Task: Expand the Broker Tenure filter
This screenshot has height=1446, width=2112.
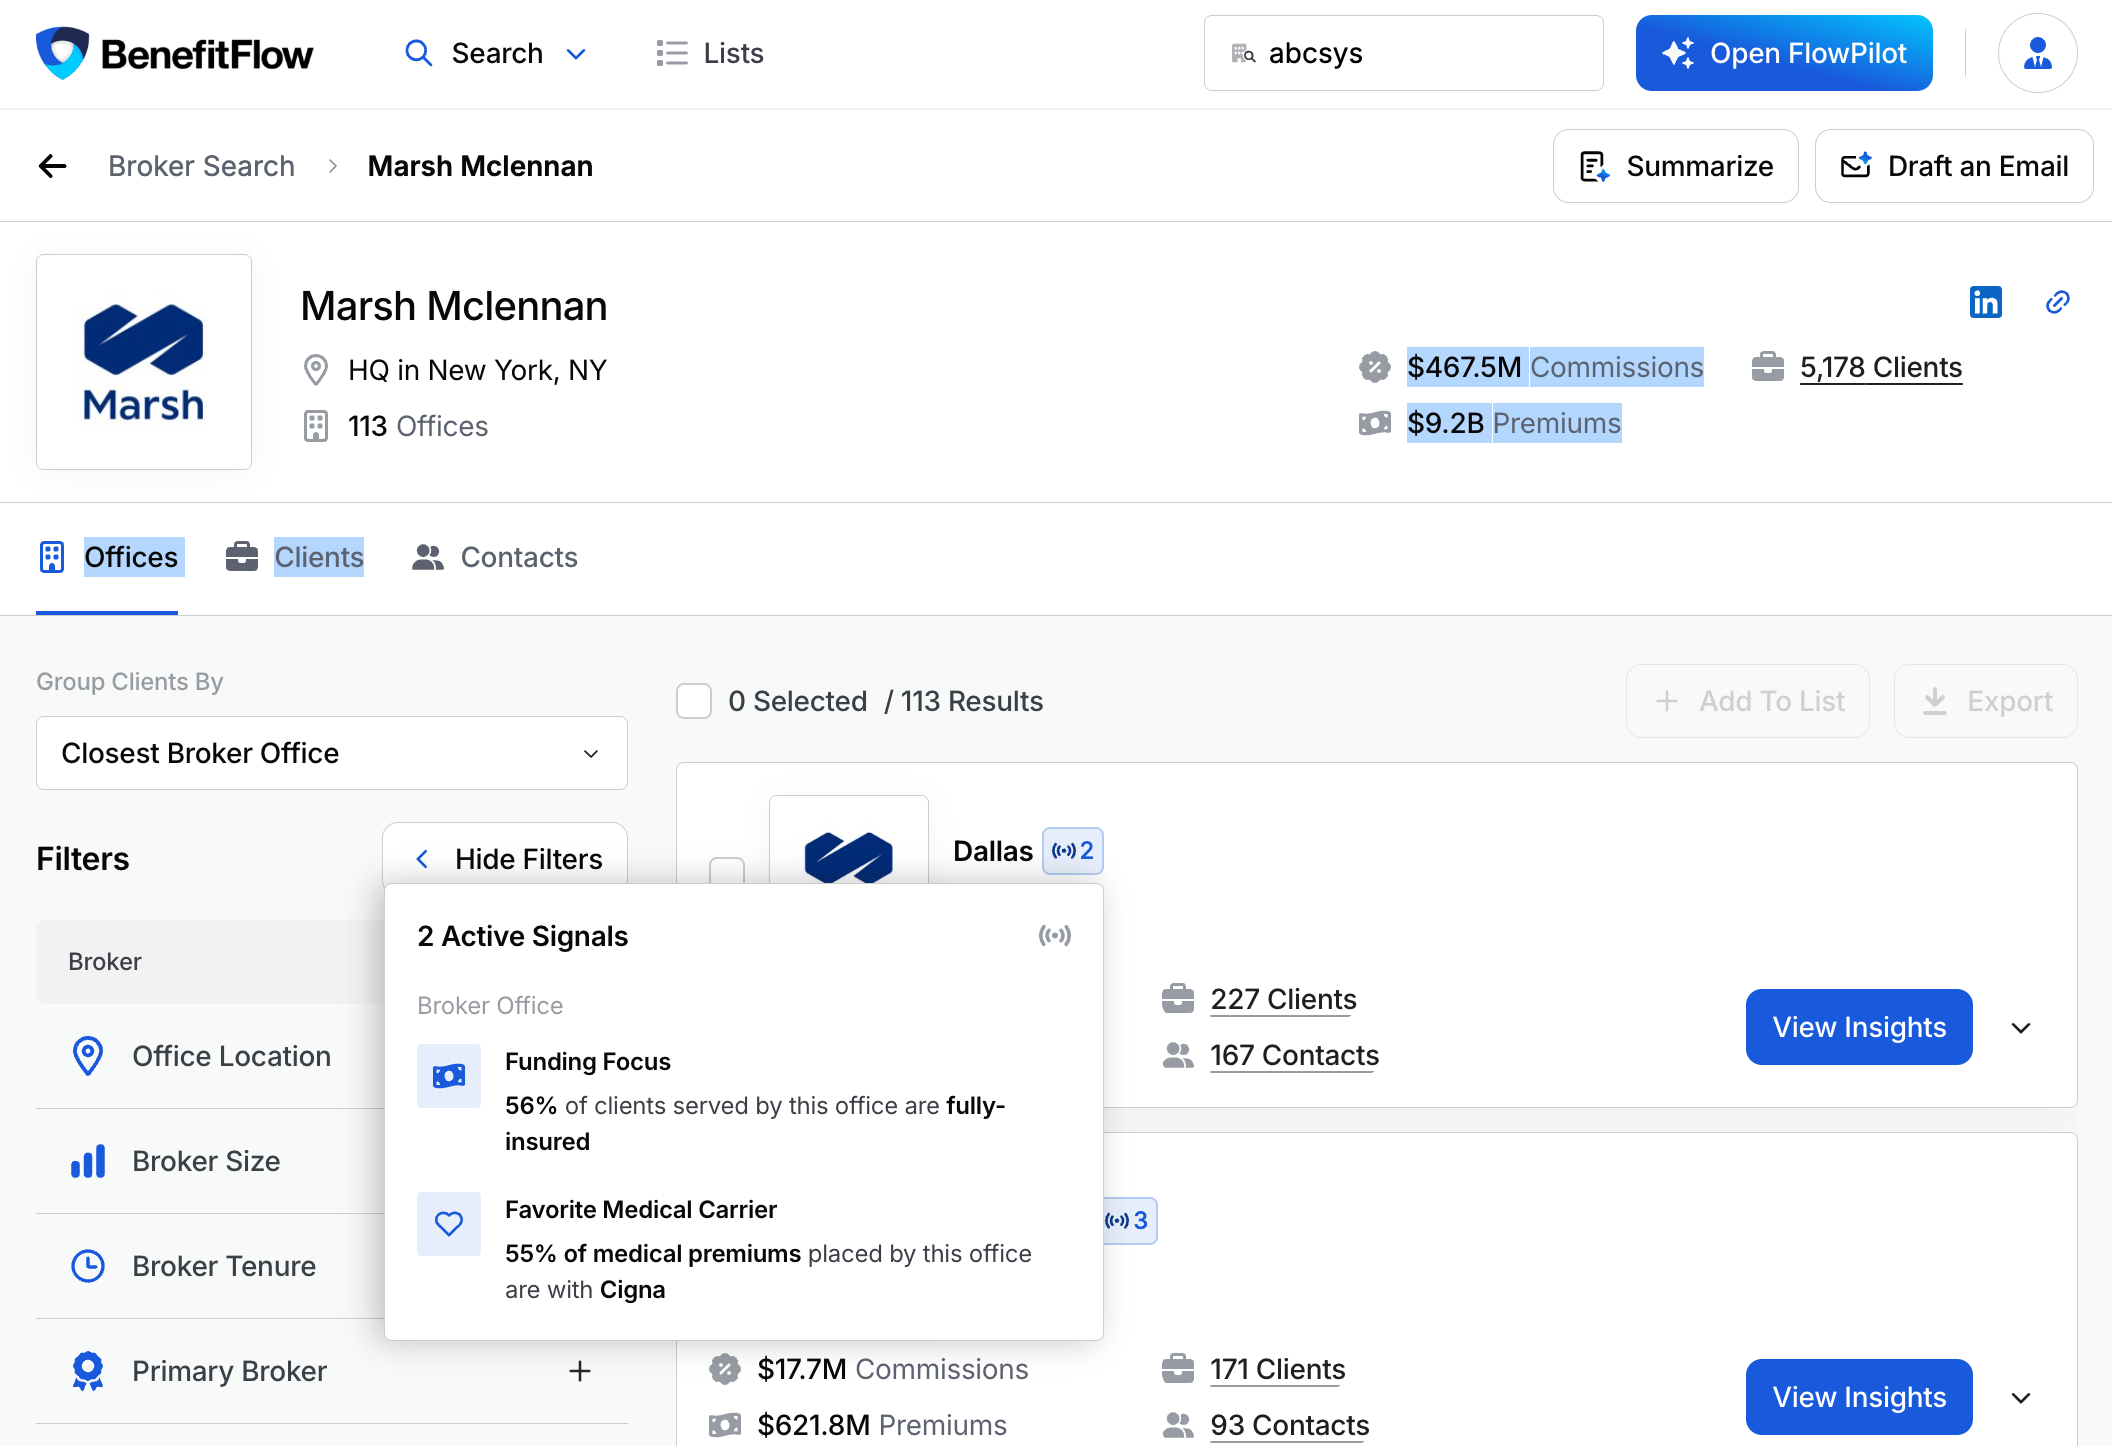Action: (x=210, y=1266)
